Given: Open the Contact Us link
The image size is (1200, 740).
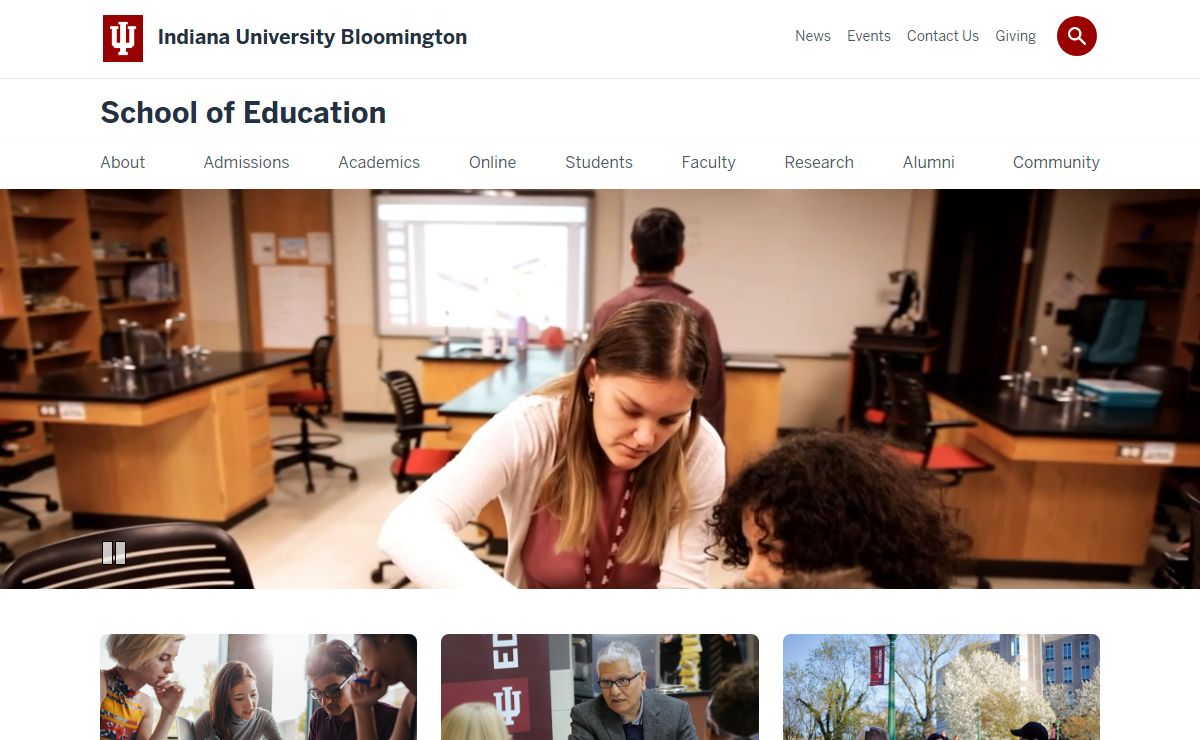Looking at the screenshot, I should (x=943, y=36).
